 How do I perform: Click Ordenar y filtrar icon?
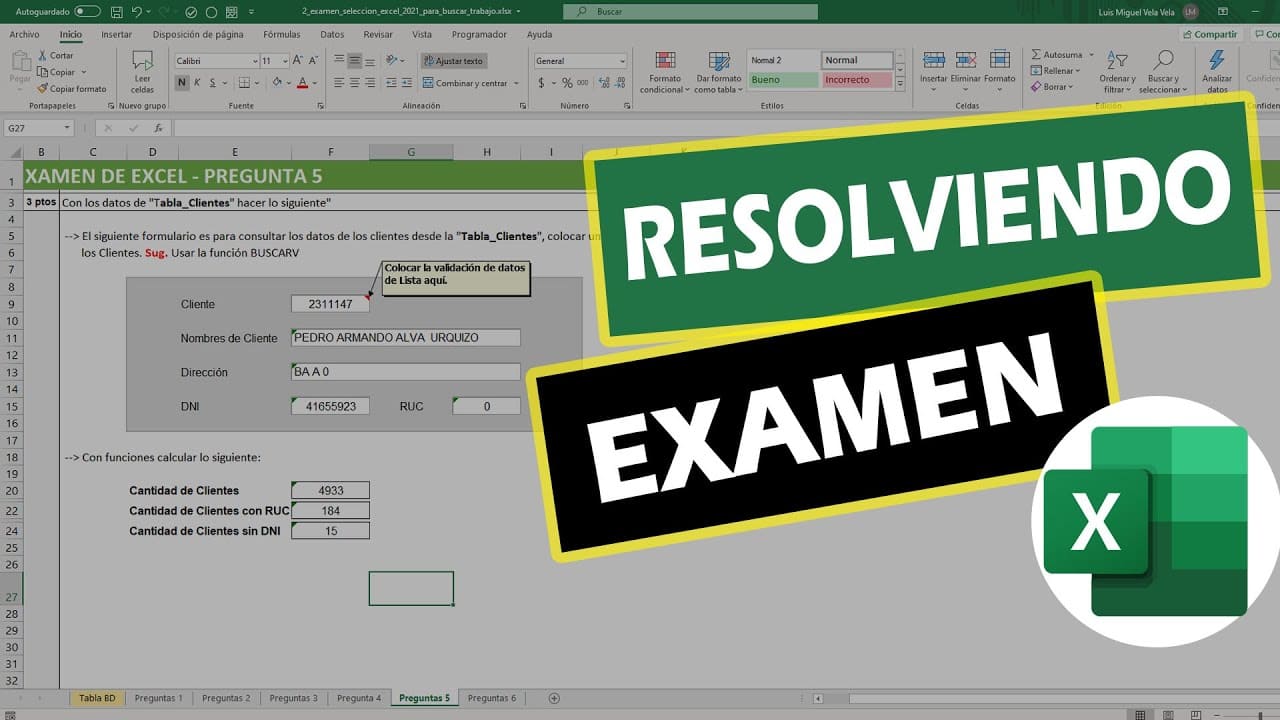(1116, 61)
